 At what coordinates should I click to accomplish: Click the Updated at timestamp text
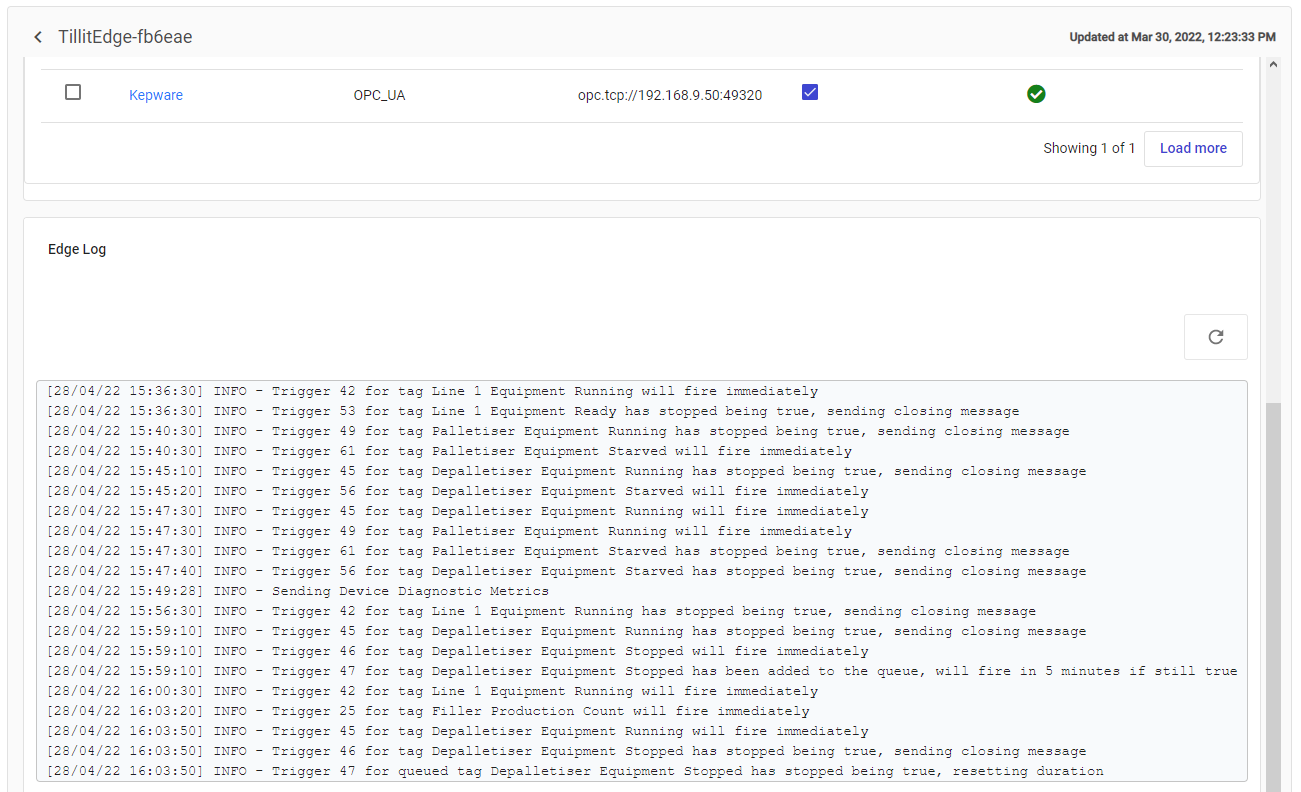click(x=1172, y=37)
